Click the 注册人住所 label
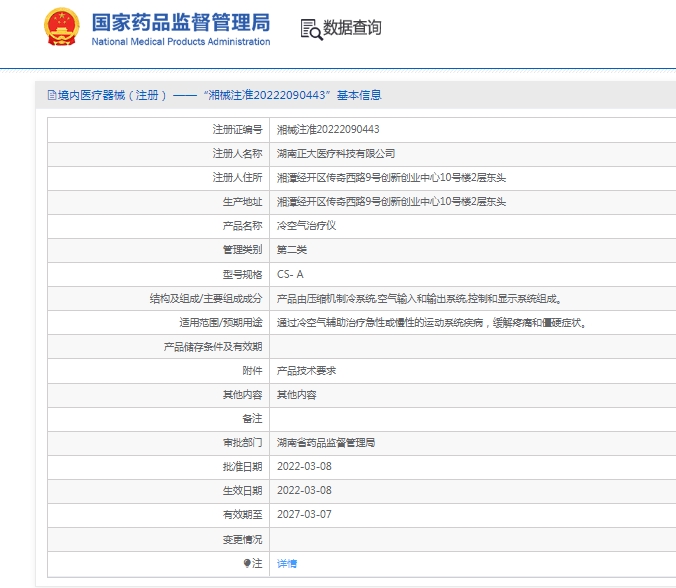The width and height of the screenshot is (676, 588). tap(237, 178)
